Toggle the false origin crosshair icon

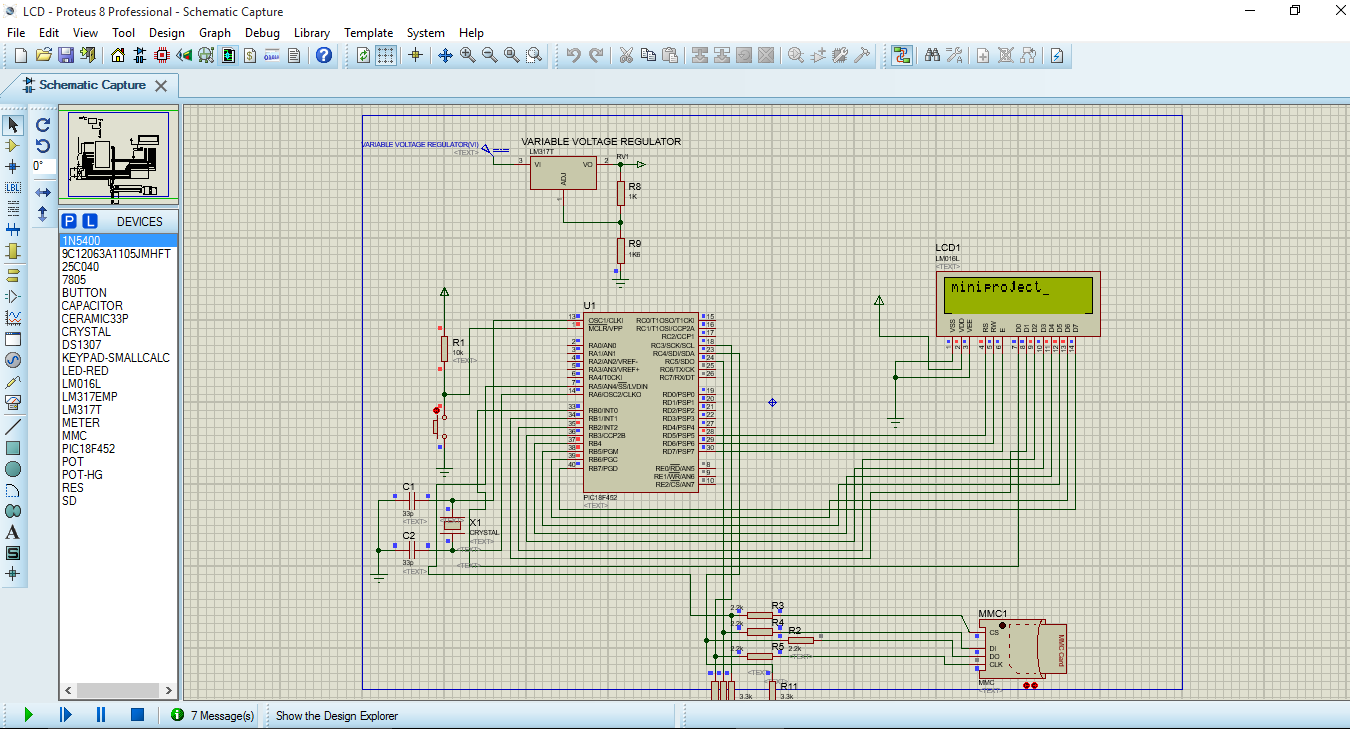point(416,55)
